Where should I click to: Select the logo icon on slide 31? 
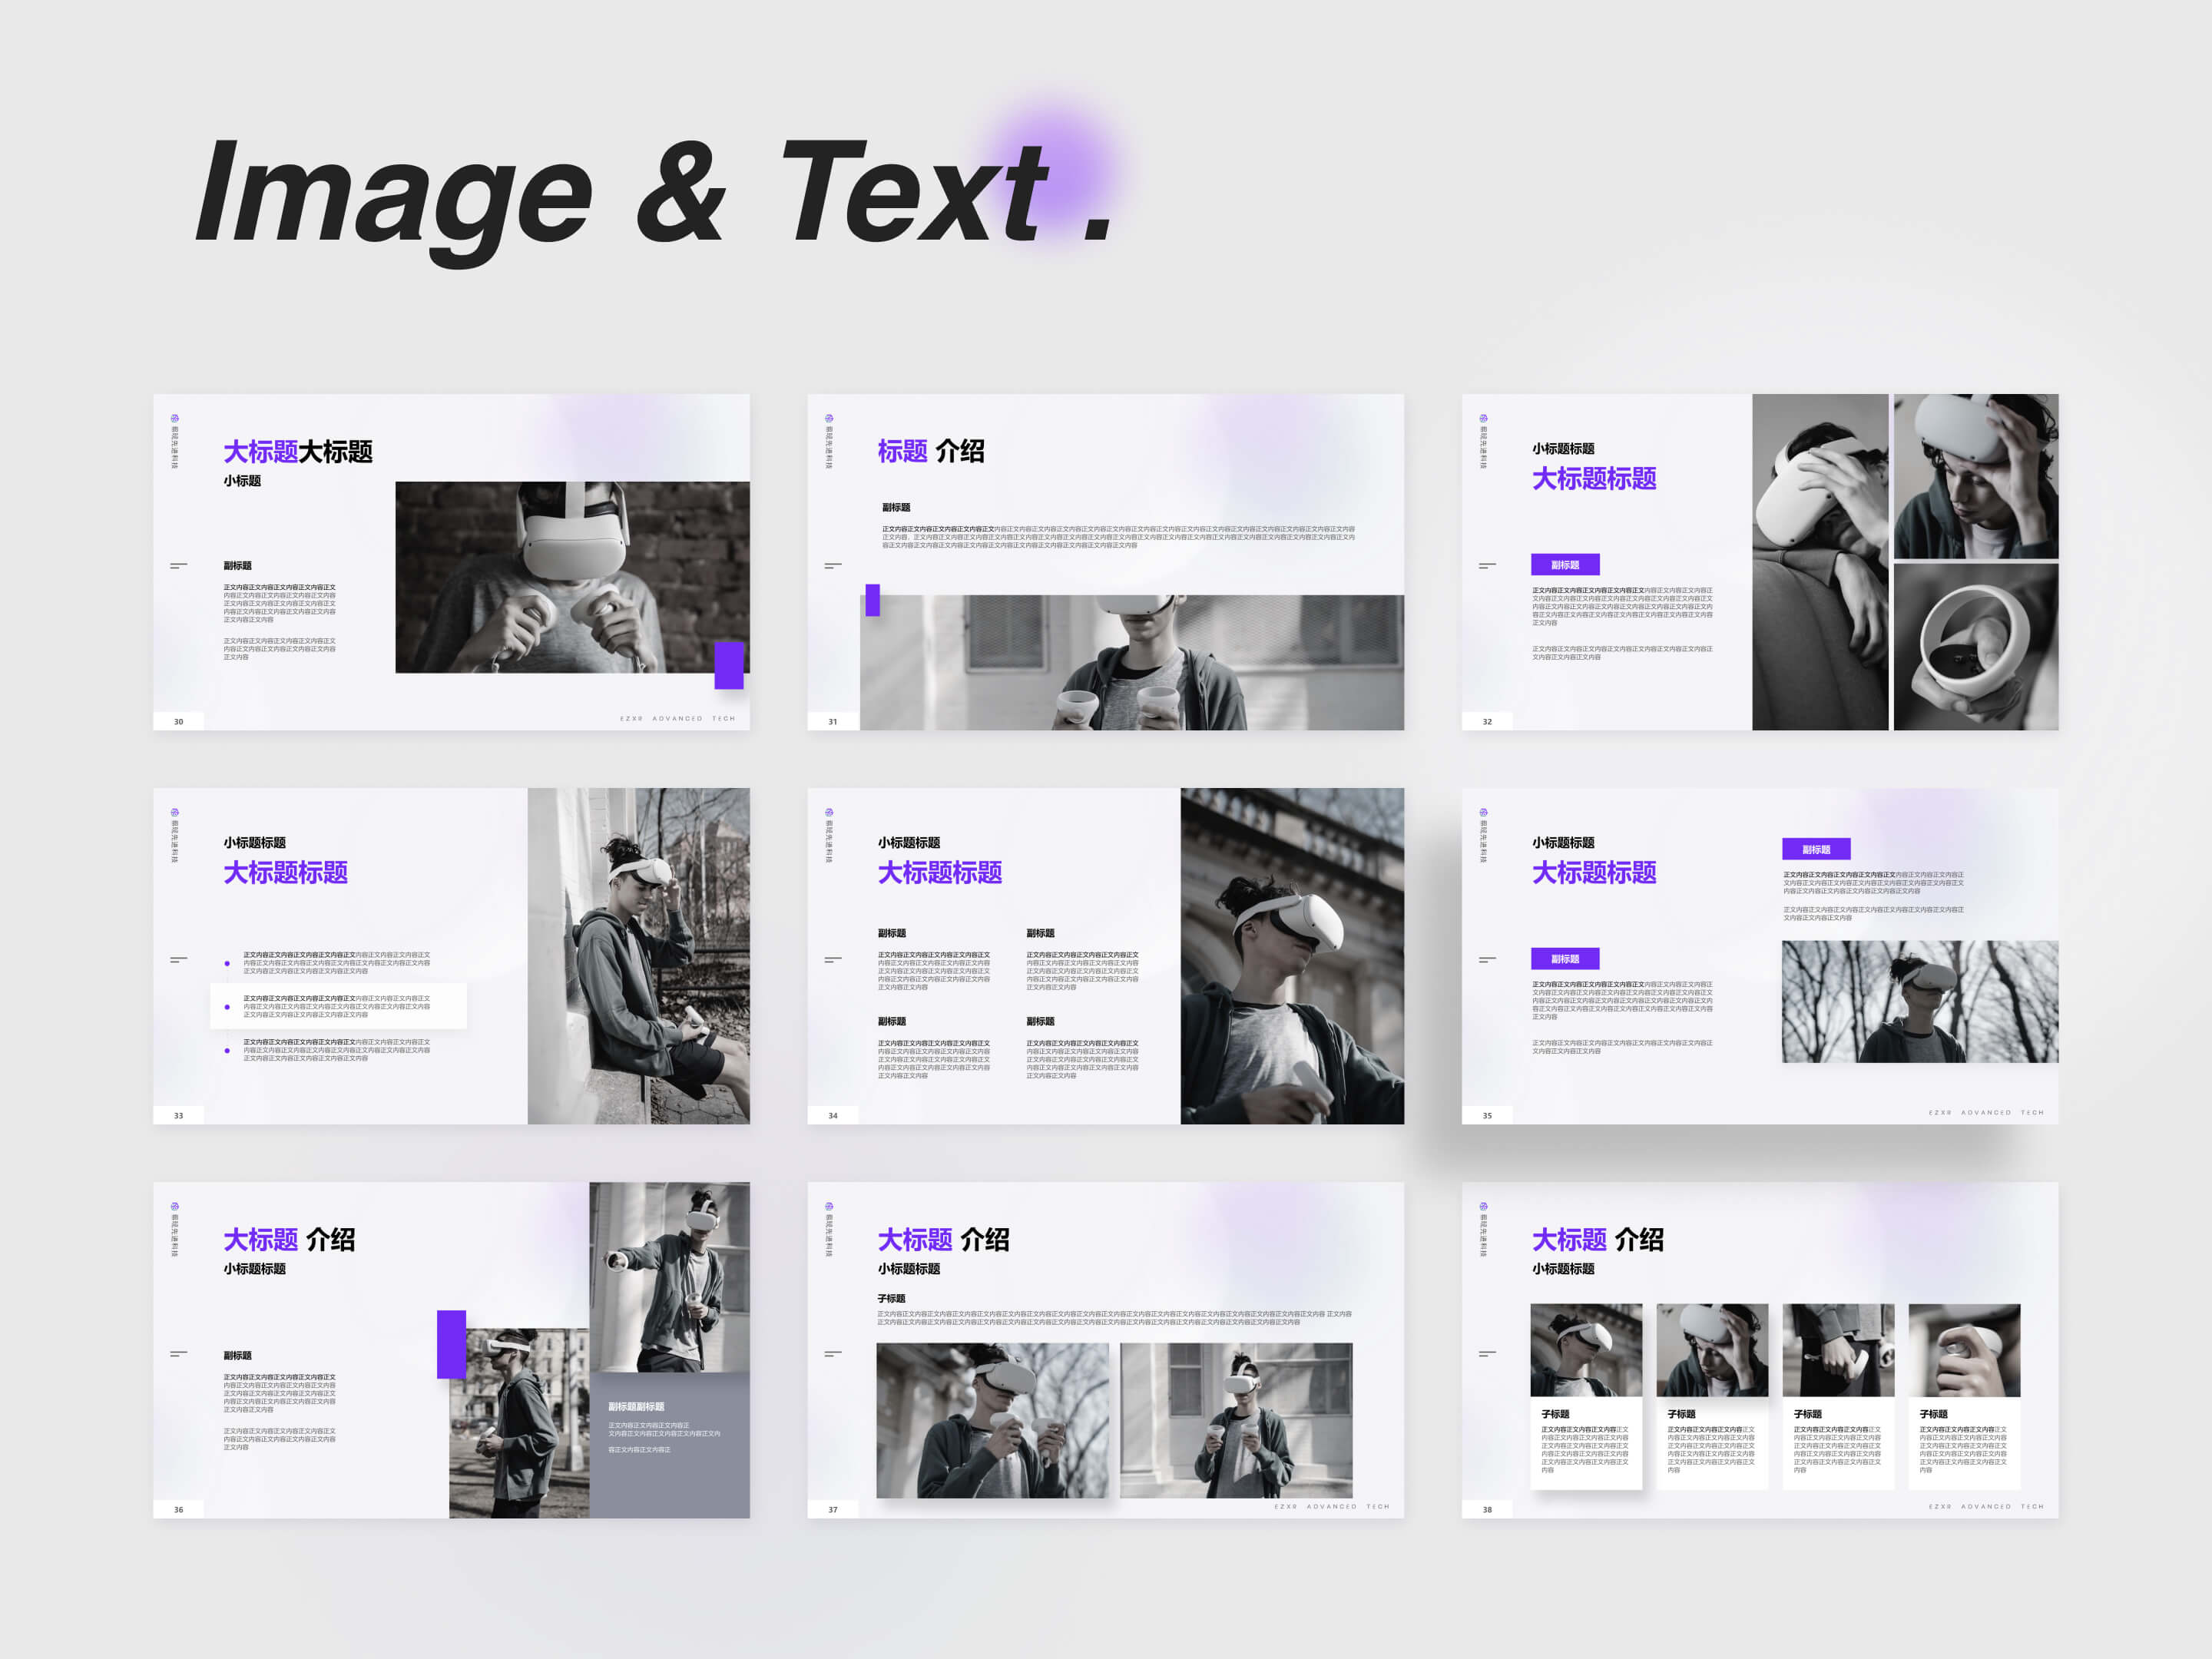point(829,419)
